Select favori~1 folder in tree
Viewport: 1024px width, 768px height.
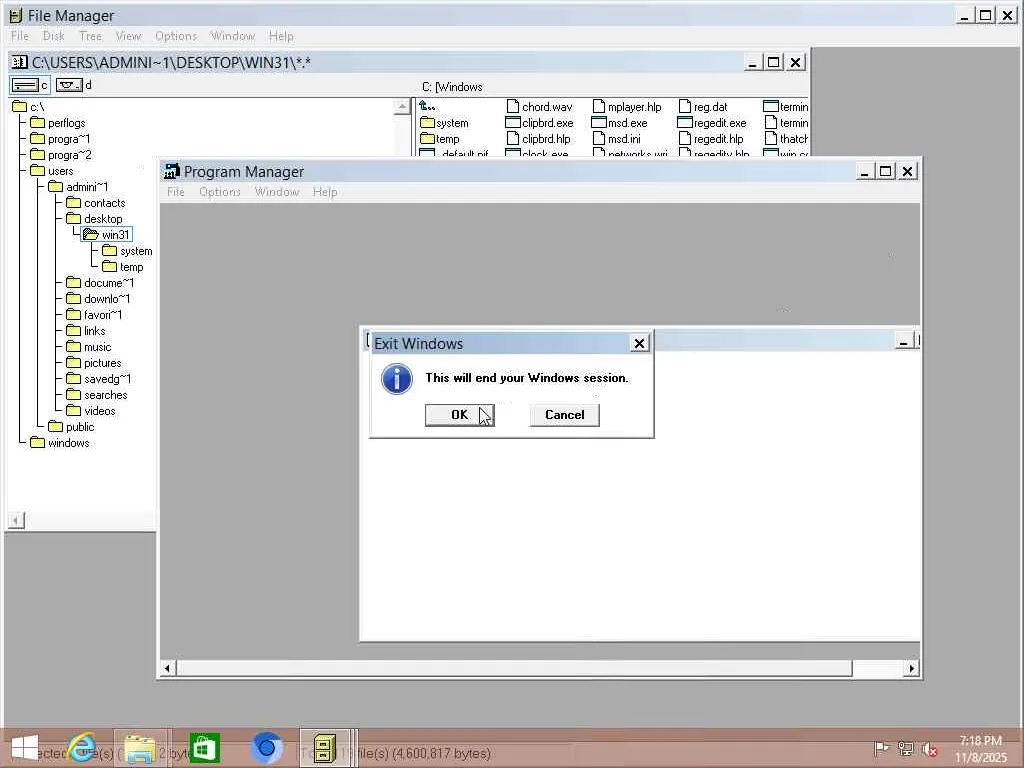pos(94,315)
